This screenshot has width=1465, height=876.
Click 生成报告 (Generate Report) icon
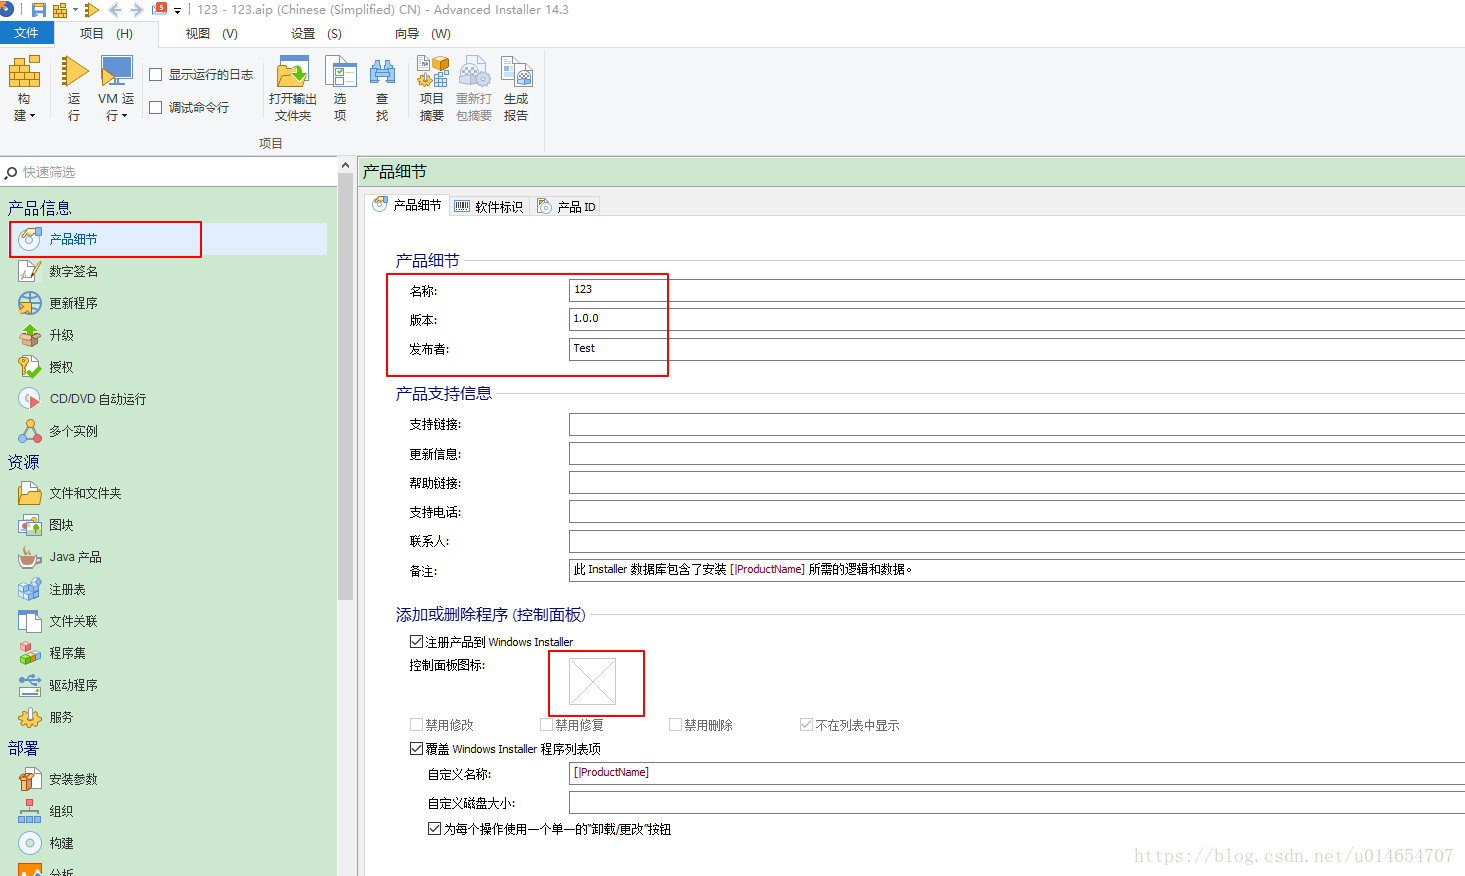click(516, 72)
